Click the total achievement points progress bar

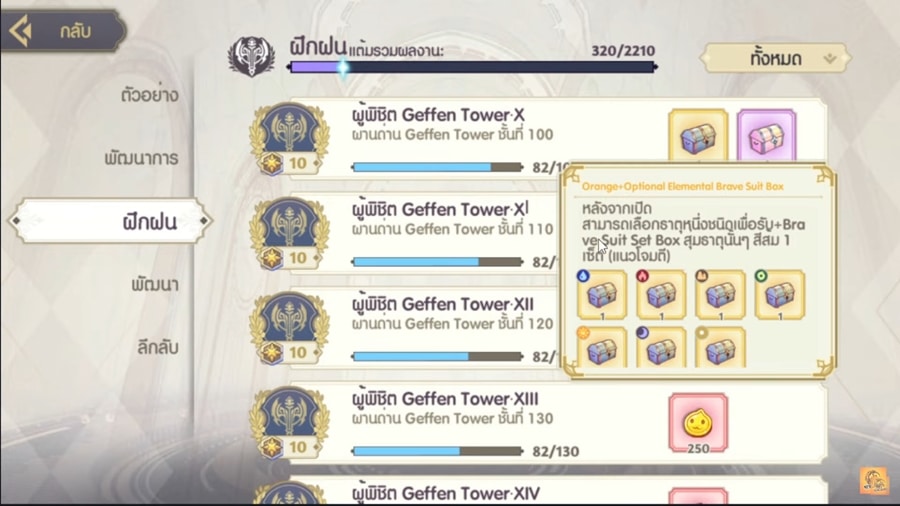(x=472, y=67)
